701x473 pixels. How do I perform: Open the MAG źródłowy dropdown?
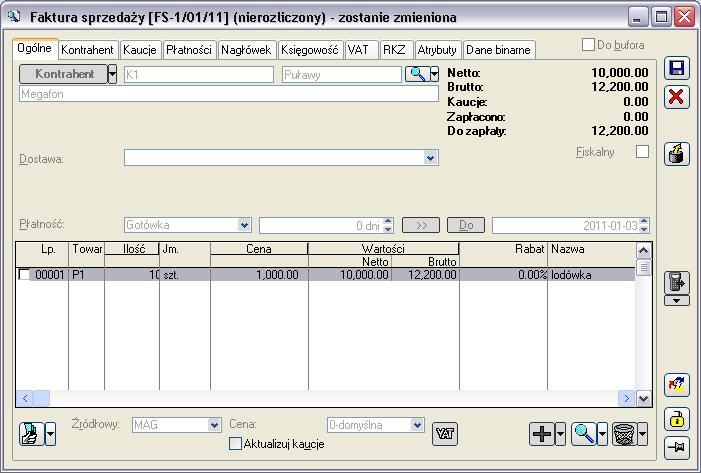click(x=215, y=425)
